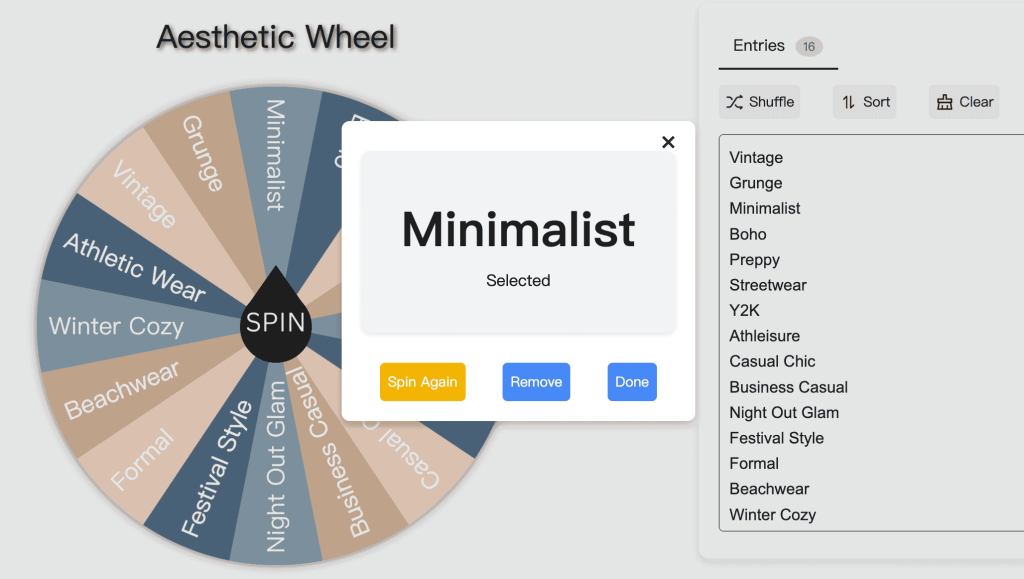The height and width of the screenshot is (579, 1024).
Task: Select the Athletic Wear wheel segment
Action: tap(134, 266)
